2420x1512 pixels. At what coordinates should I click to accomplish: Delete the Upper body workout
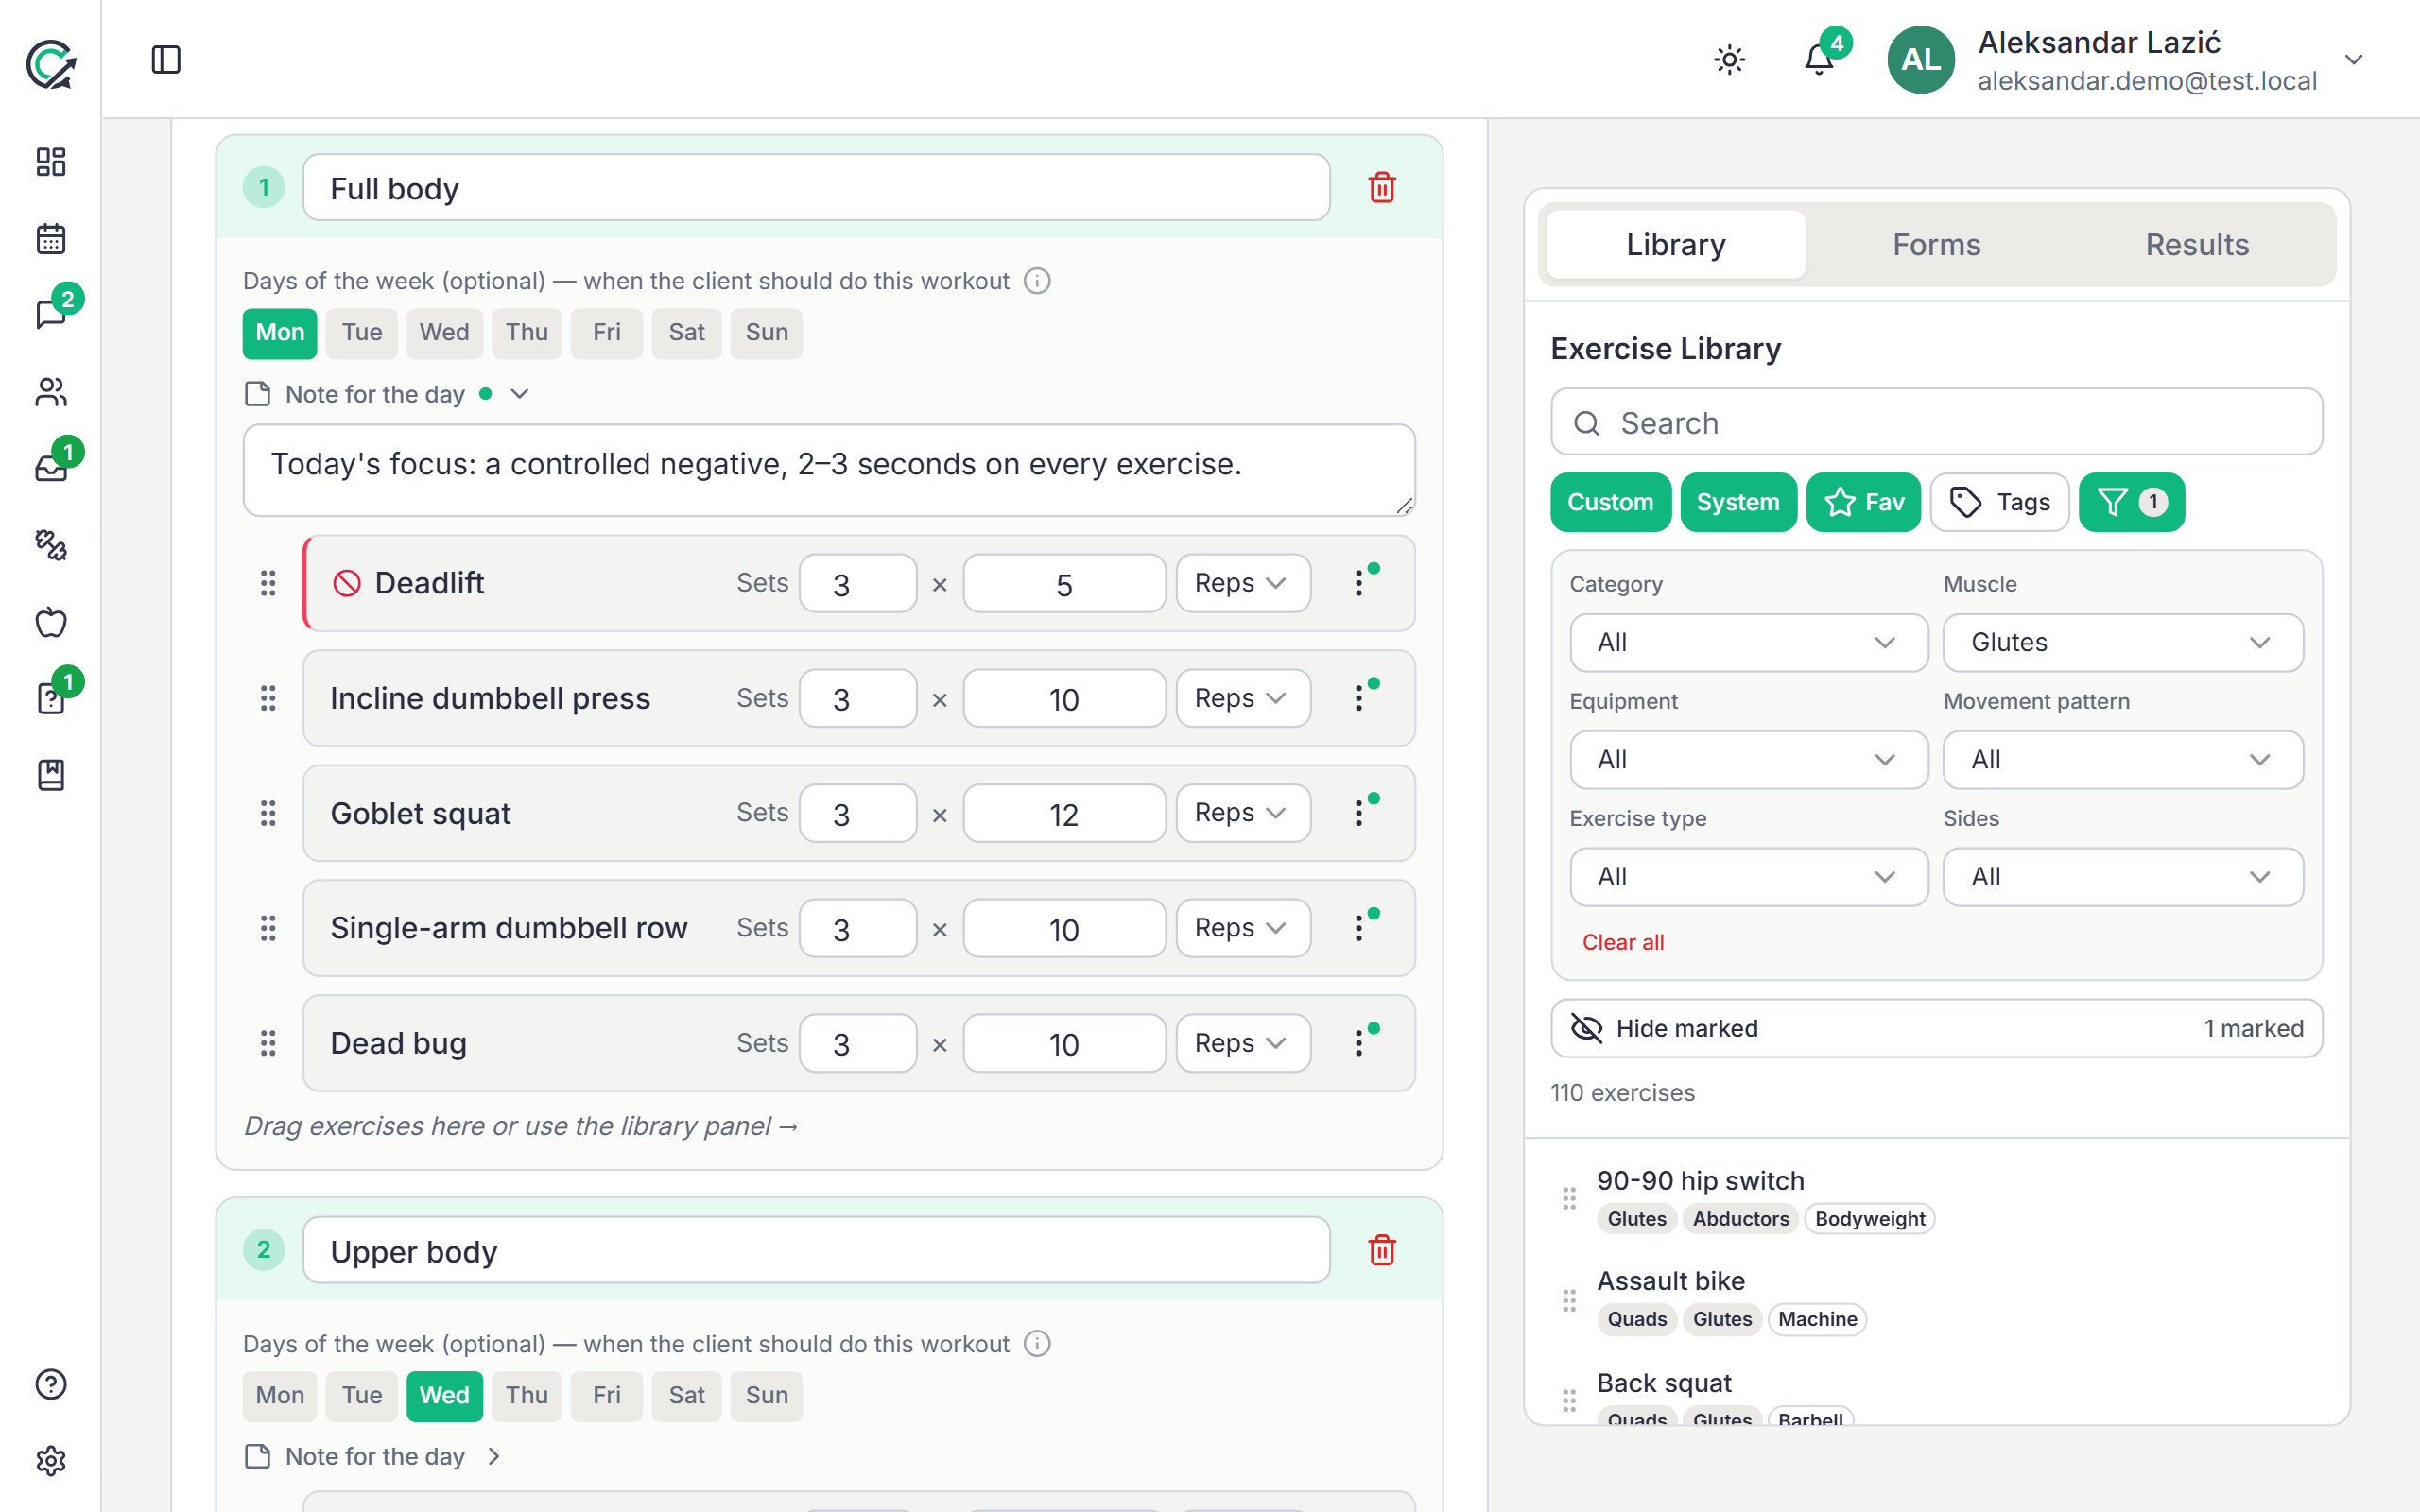pyautogui.click(x=1382, y=1250)
